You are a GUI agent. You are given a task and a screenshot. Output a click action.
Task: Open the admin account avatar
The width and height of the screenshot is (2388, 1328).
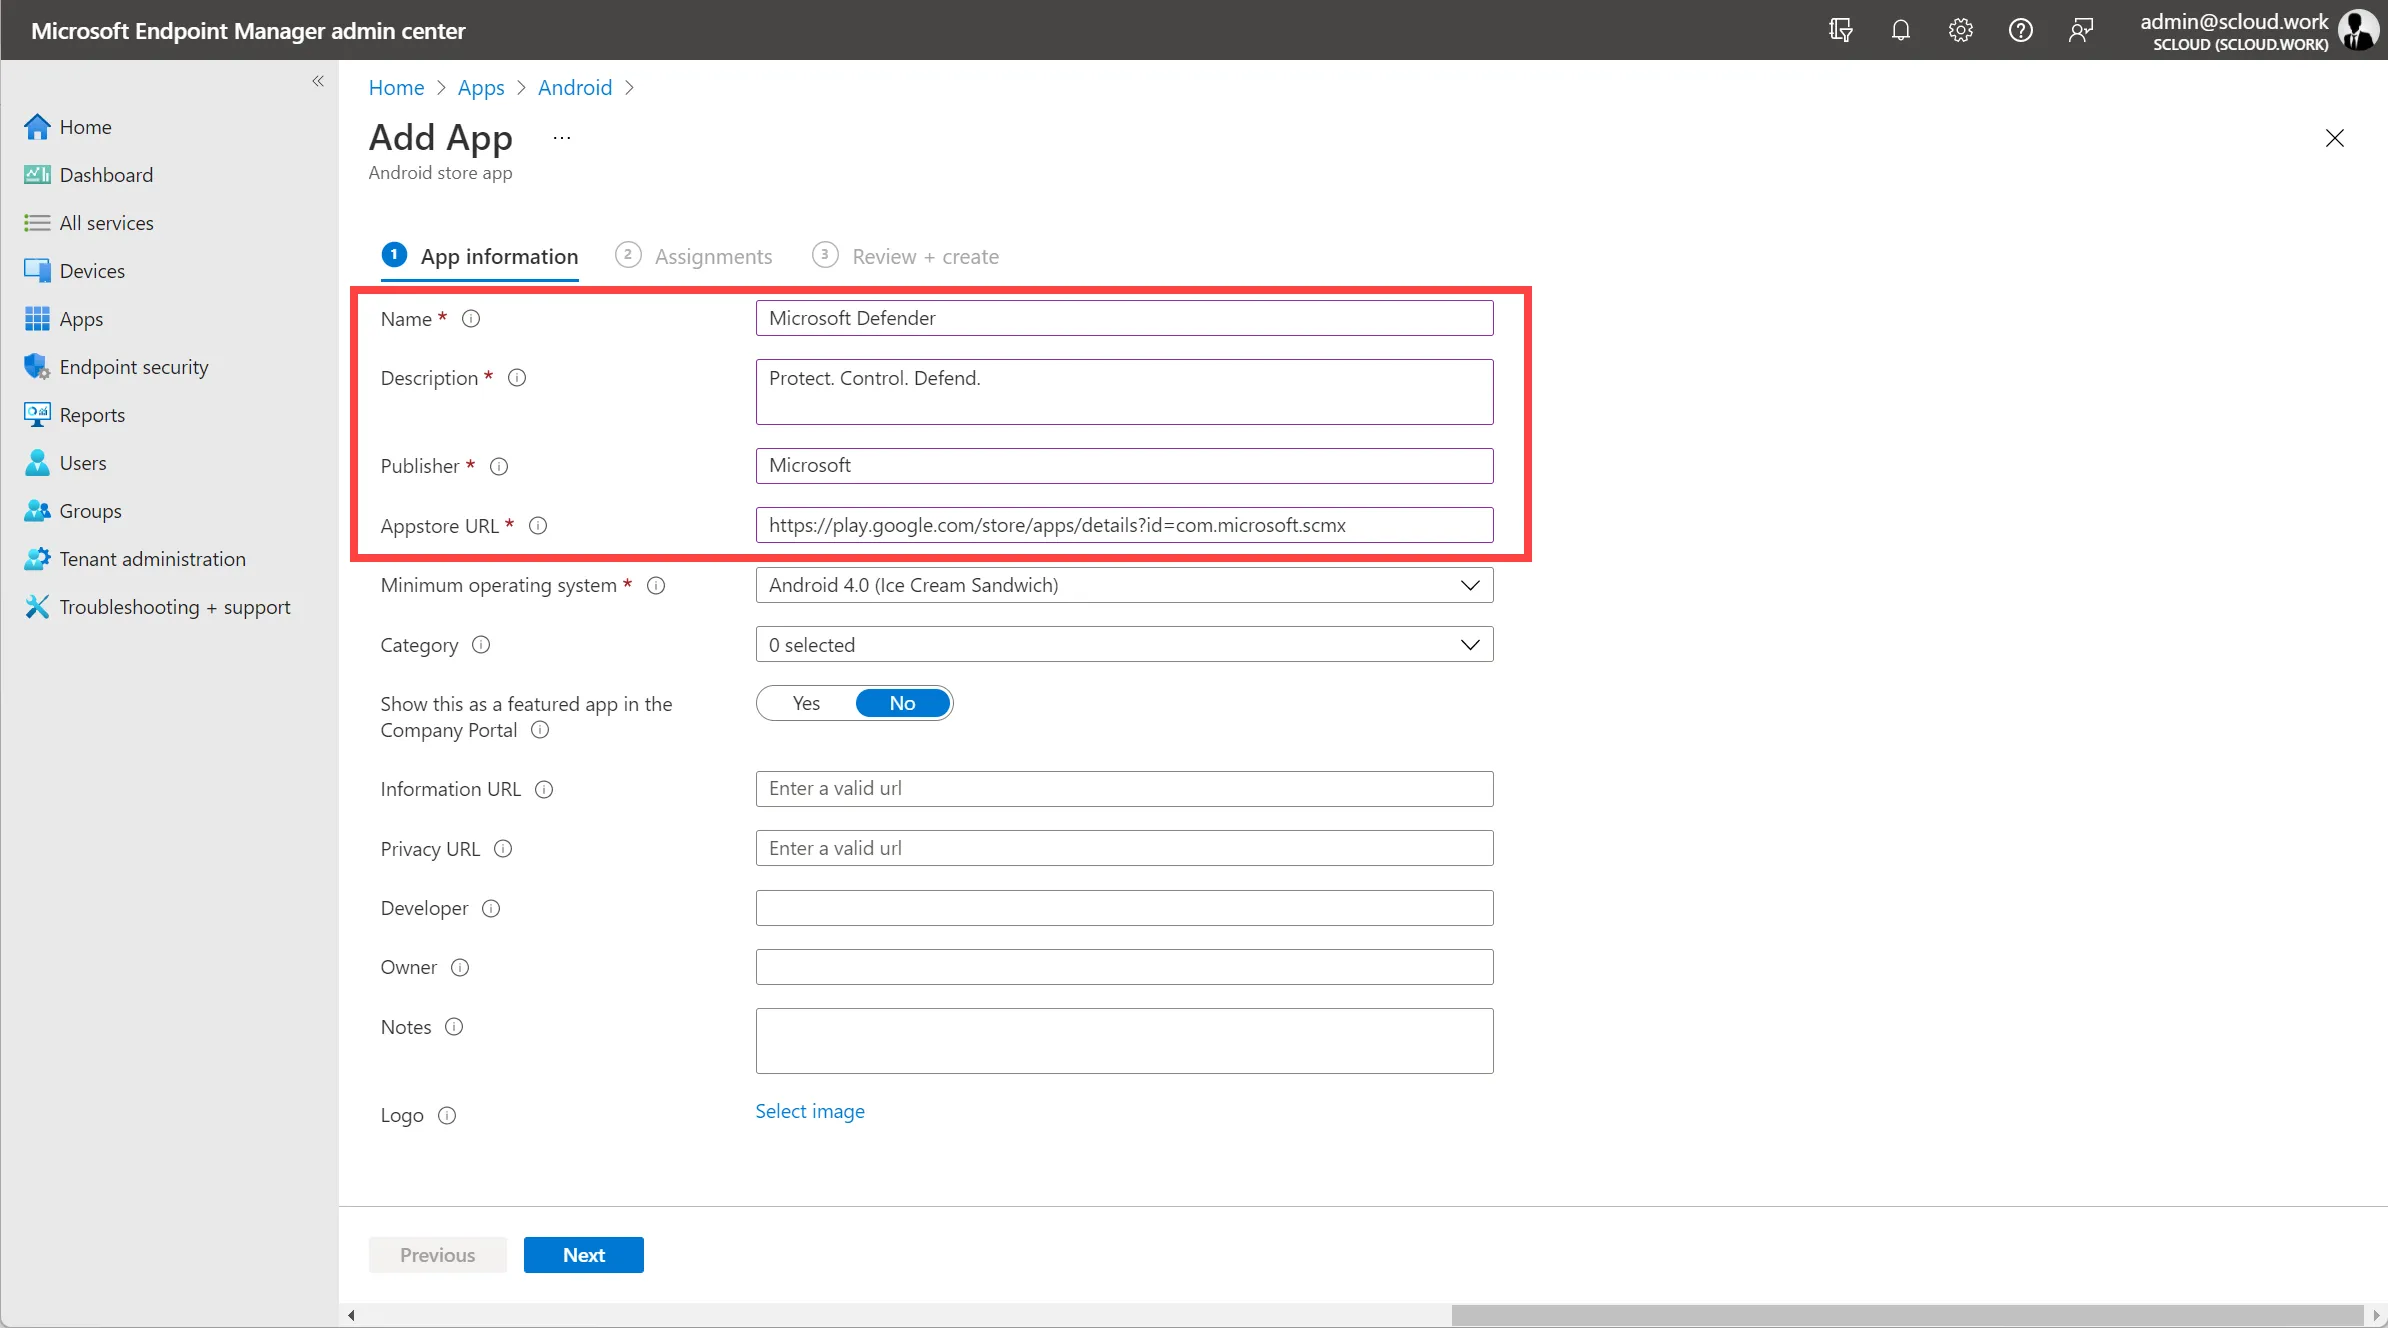pyautogui.click(x=2358, y=30)
